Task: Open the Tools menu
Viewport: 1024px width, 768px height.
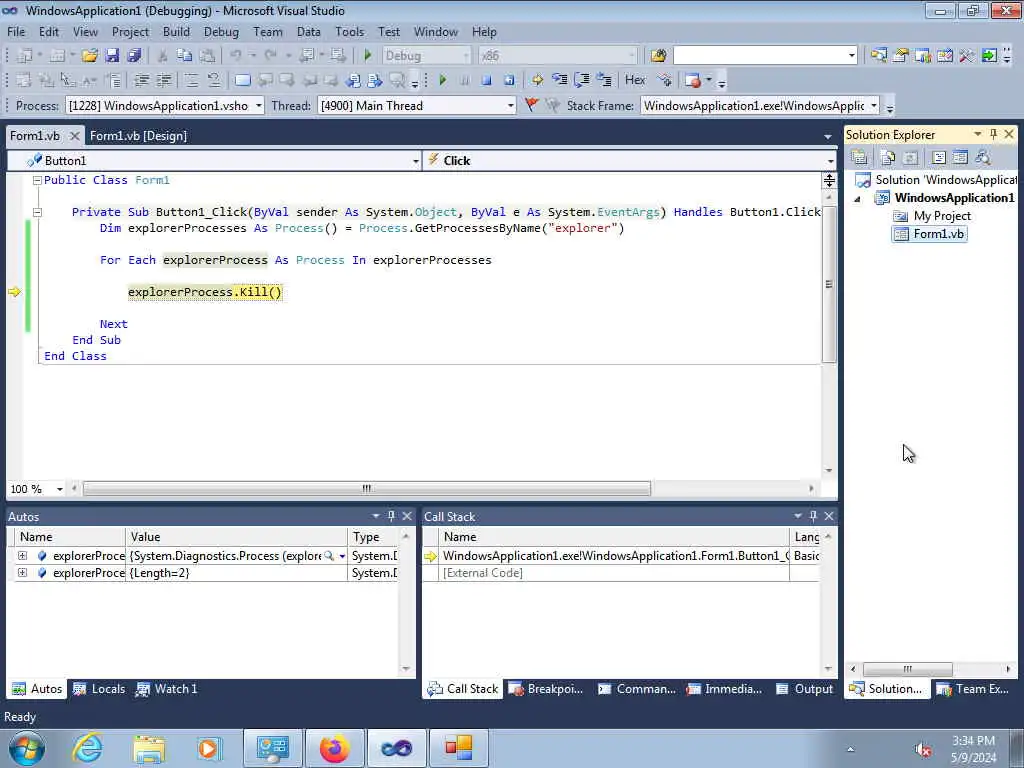Action: click(x=349, y=31)
